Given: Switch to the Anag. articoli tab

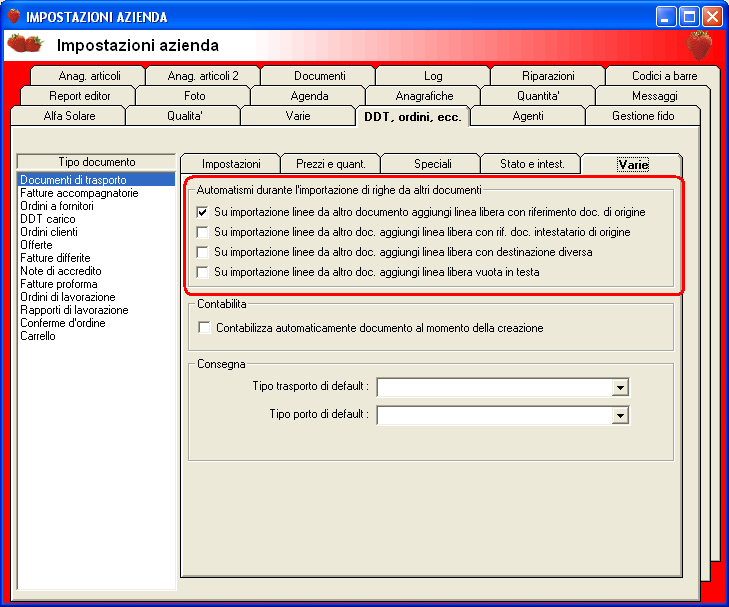Looking at the screenshot, I should pyautogui.click(x=89, y=76).
